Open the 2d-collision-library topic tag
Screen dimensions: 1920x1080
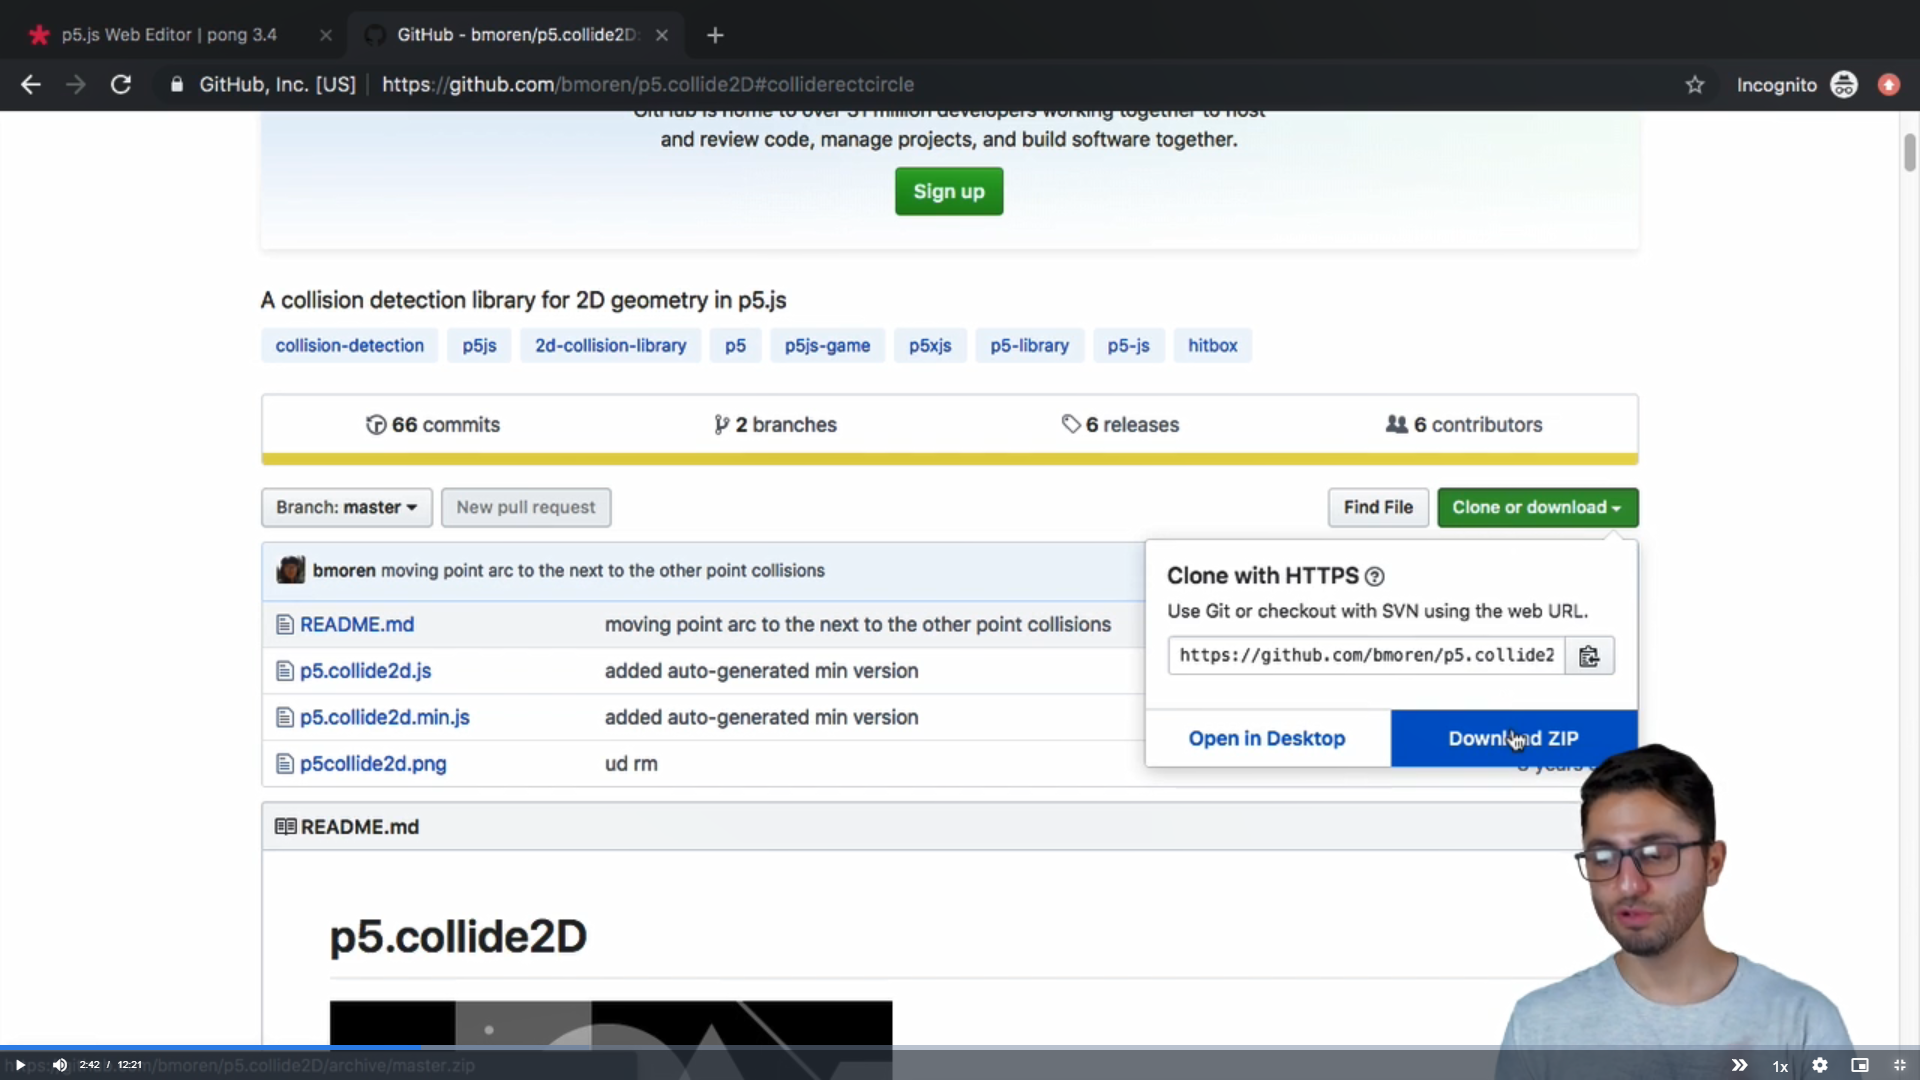[610, 346]
